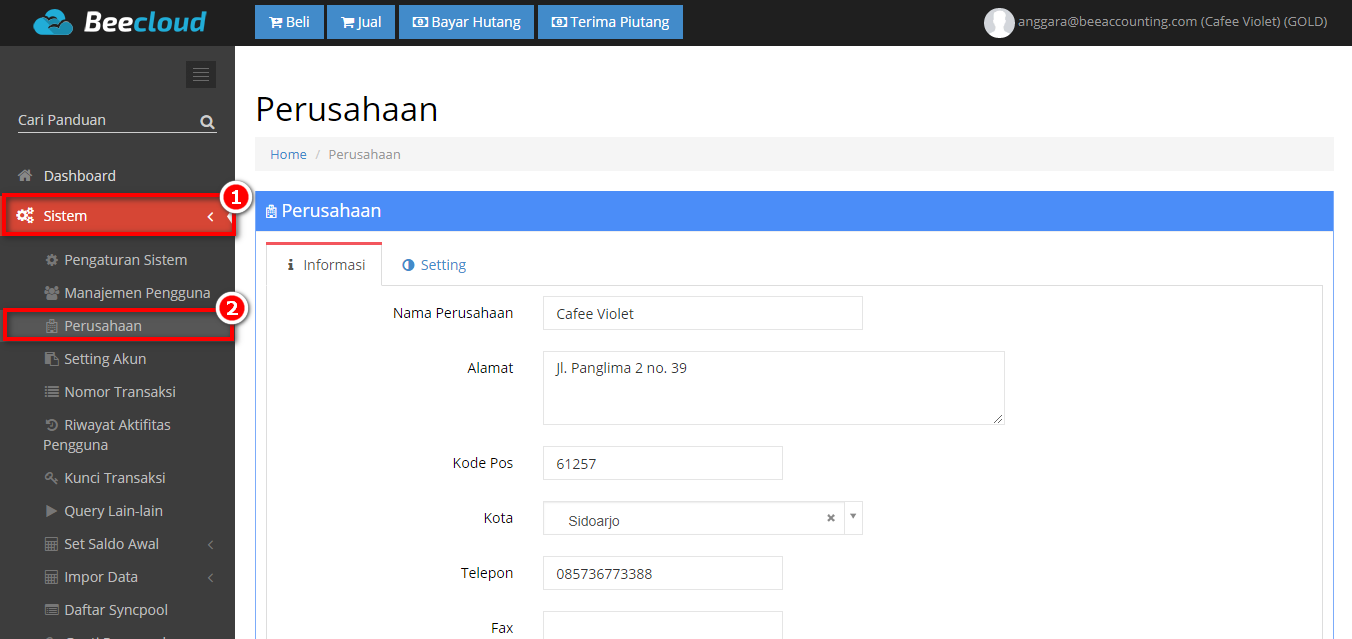Click the Sistem gears icon

[25, 216]
